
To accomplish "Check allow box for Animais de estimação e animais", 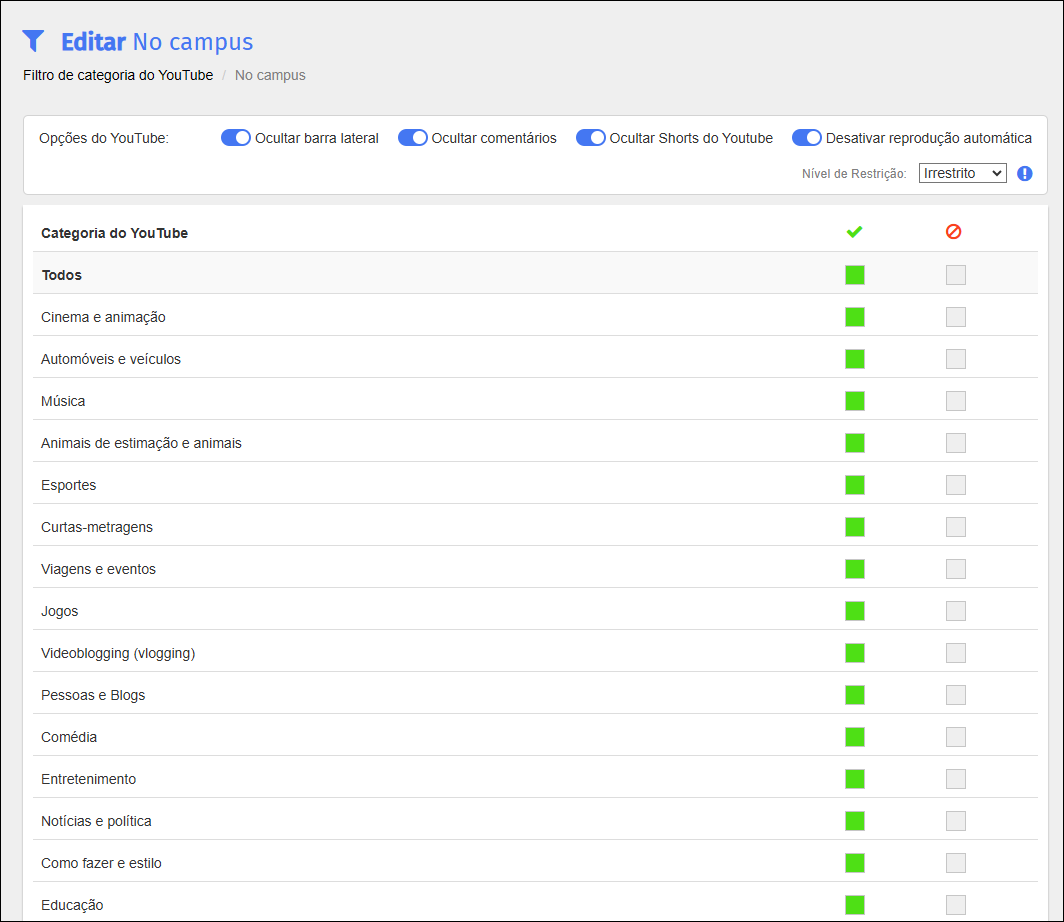I will pyautogui.click(x=855, y=443).
